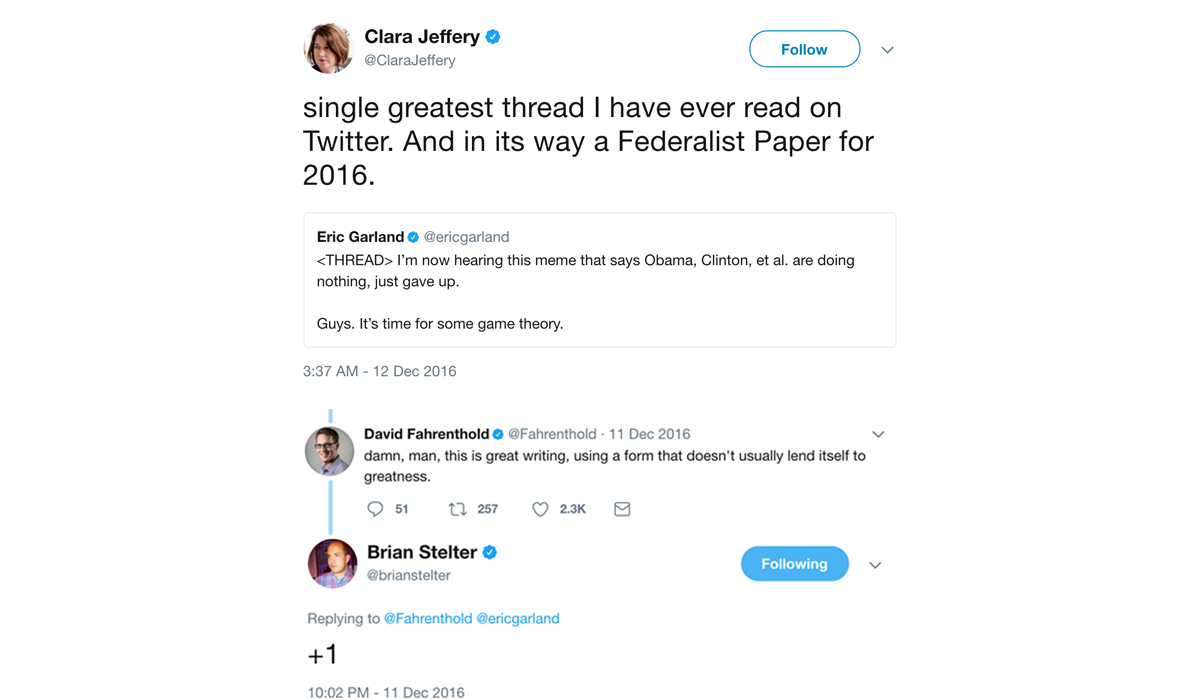Click the 3:37 AM - 12 Dec 2016 timestamp
1200x700 pixels.
[x=380, y=371]
